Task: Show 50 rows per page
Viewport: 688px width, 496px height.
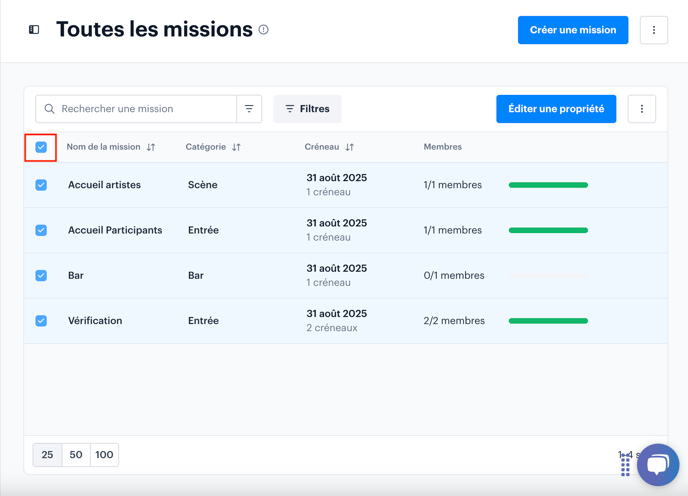Action: point(76,455)
